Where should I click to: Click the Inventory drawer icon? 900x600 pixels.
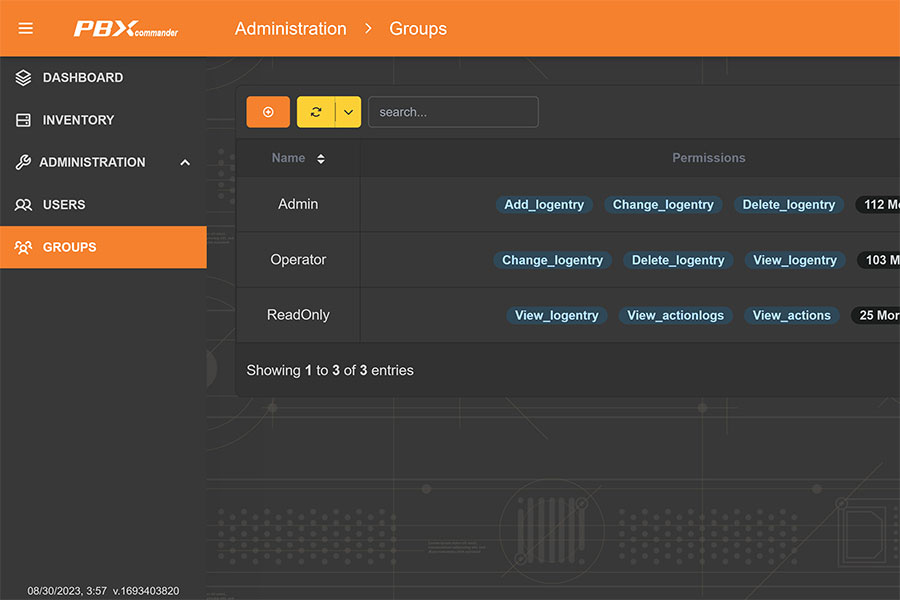coord(24,120)
